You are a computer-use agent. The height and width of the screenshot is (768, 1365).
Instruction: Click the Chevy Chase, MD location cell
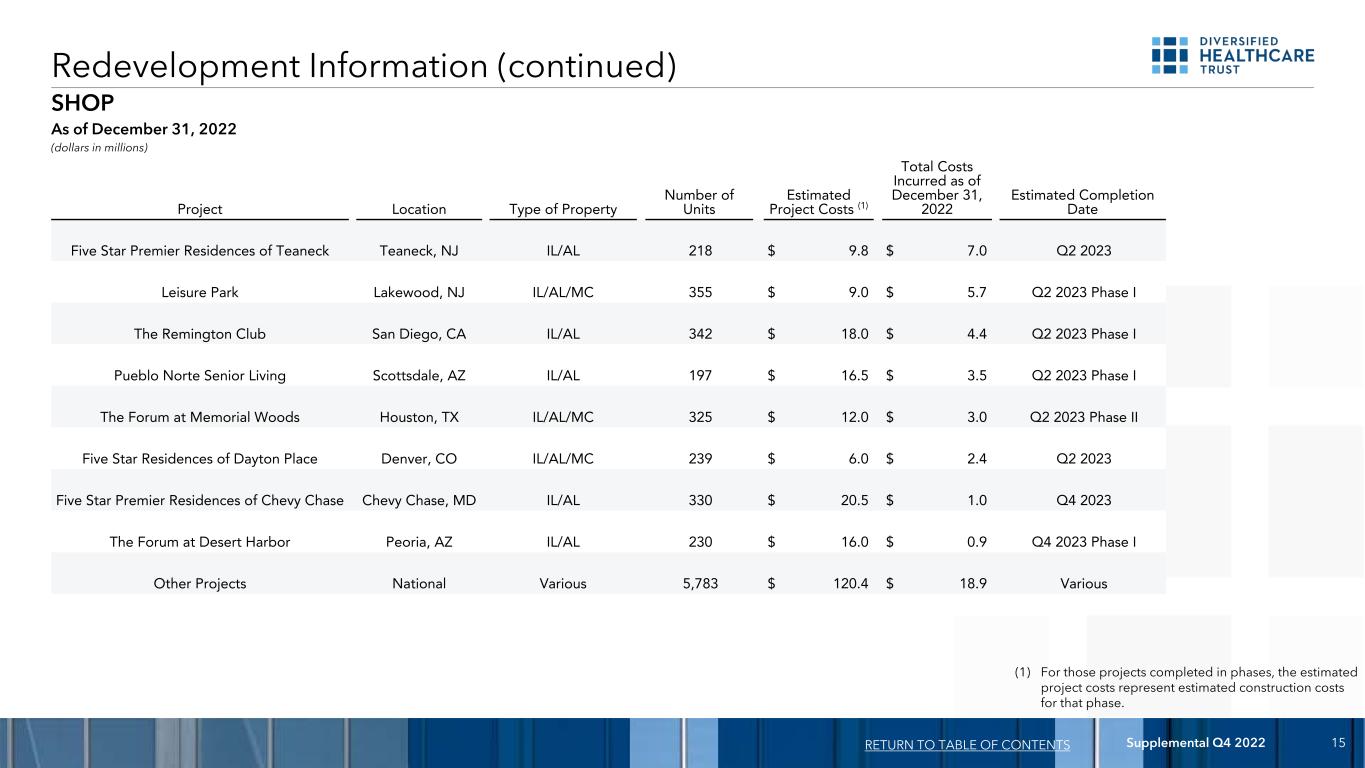coord(418,500)
